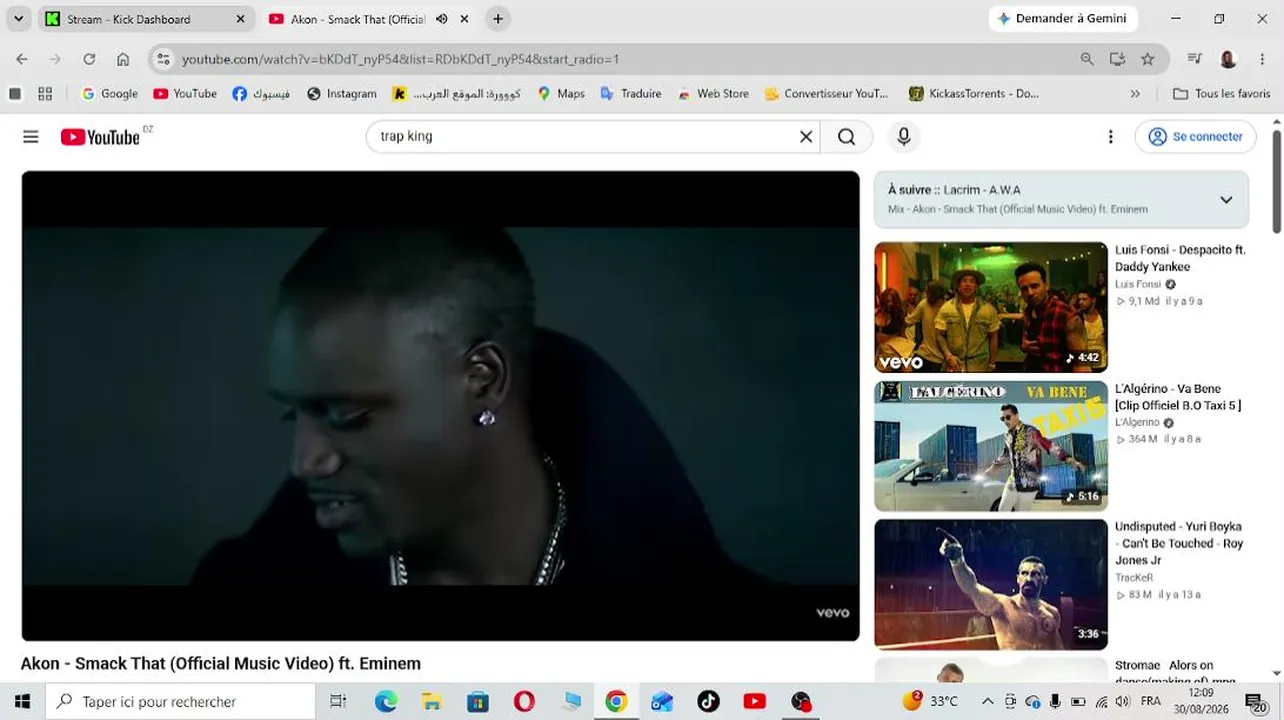Image resolution: width=1284 pixels, height=720 pixels.
Task: Open the Web Store bookmark
Action: click(713, 94)
